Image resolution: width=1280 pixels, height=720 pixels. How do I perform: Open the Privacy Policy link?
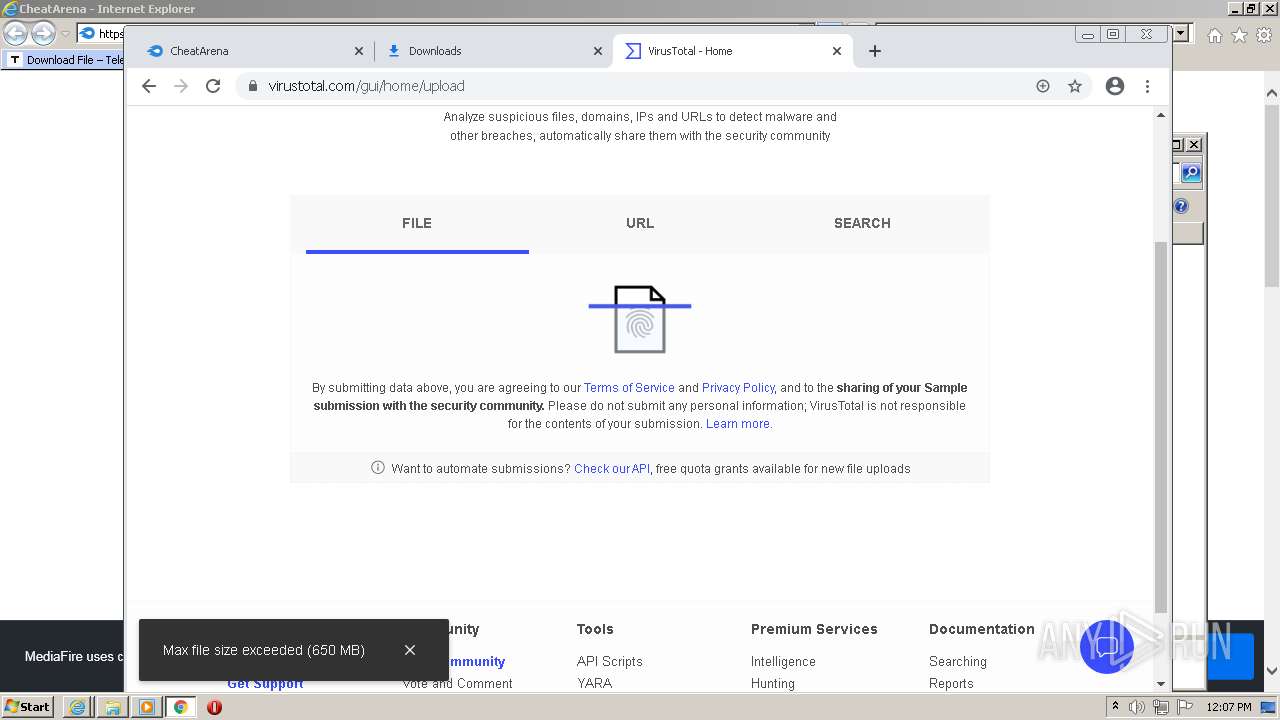pyautogui.click(x=738, y=388)
